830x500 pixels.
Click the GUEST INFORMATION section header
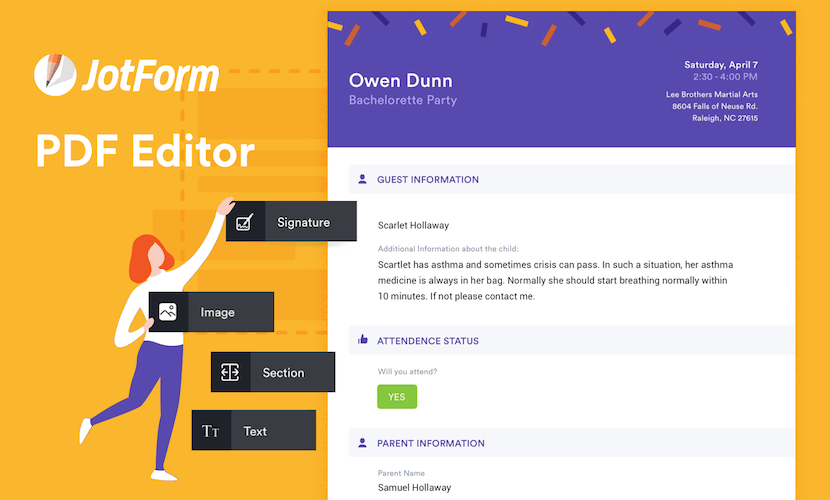click(572, 179)
